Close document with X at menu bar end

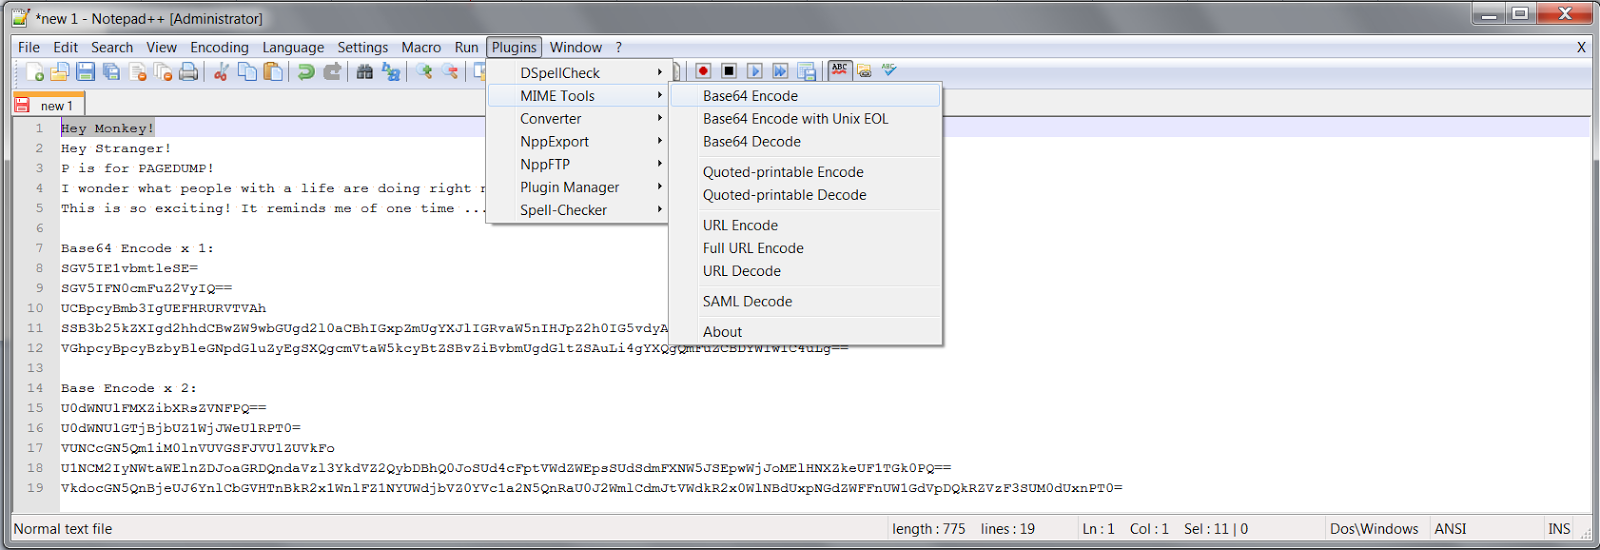(1581, 47)
